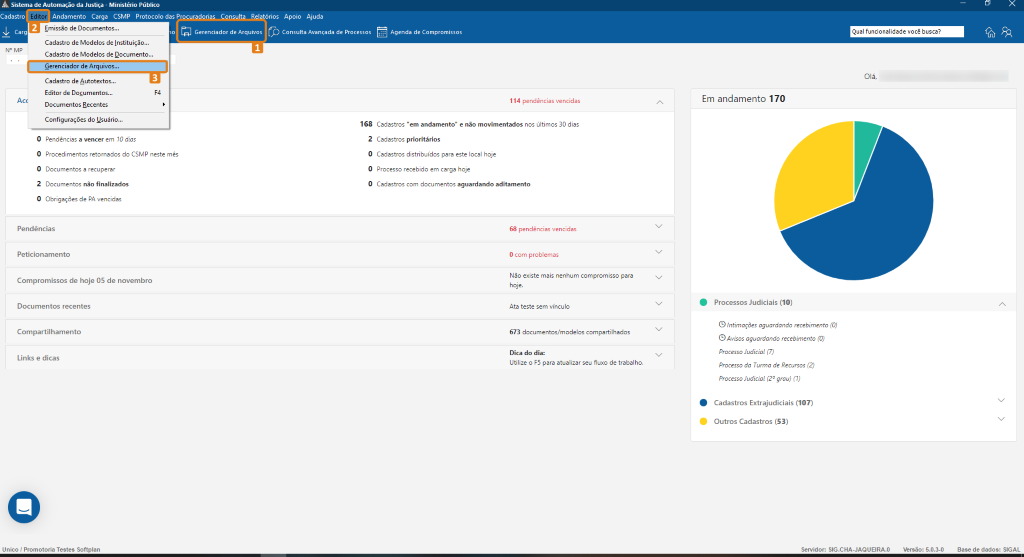This screenshot has width=1024, height=557.
Task: Choose Configurações do Usuário menu entry
Action: 90,119
